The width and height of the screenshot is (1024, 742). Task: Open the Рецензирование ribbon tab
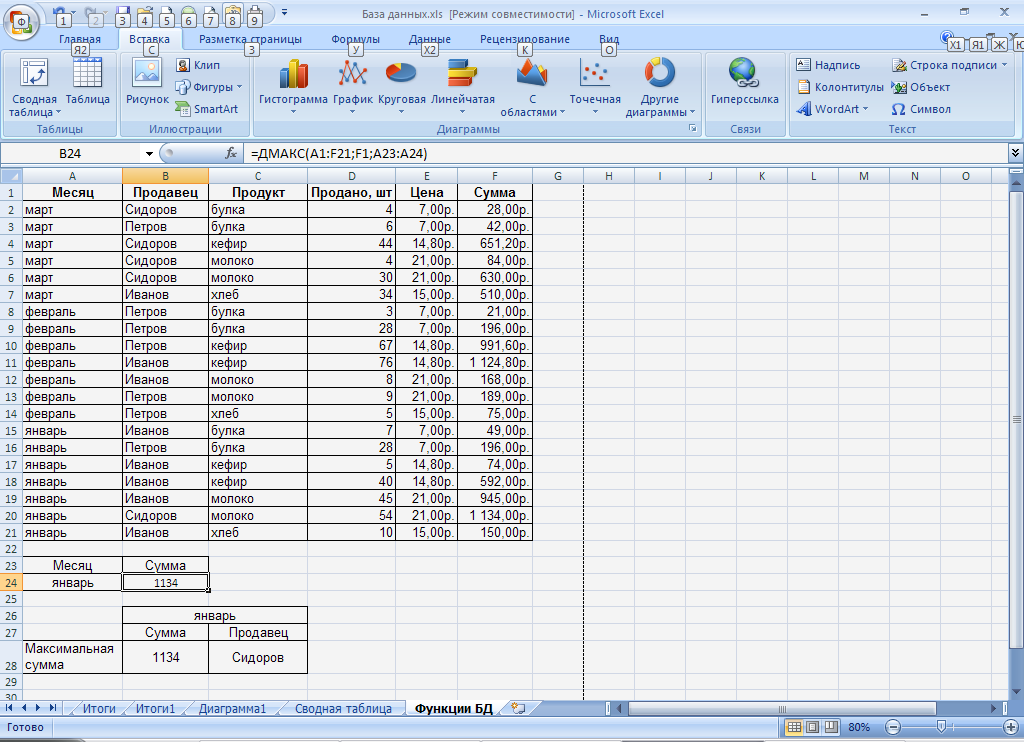[524, 39]
